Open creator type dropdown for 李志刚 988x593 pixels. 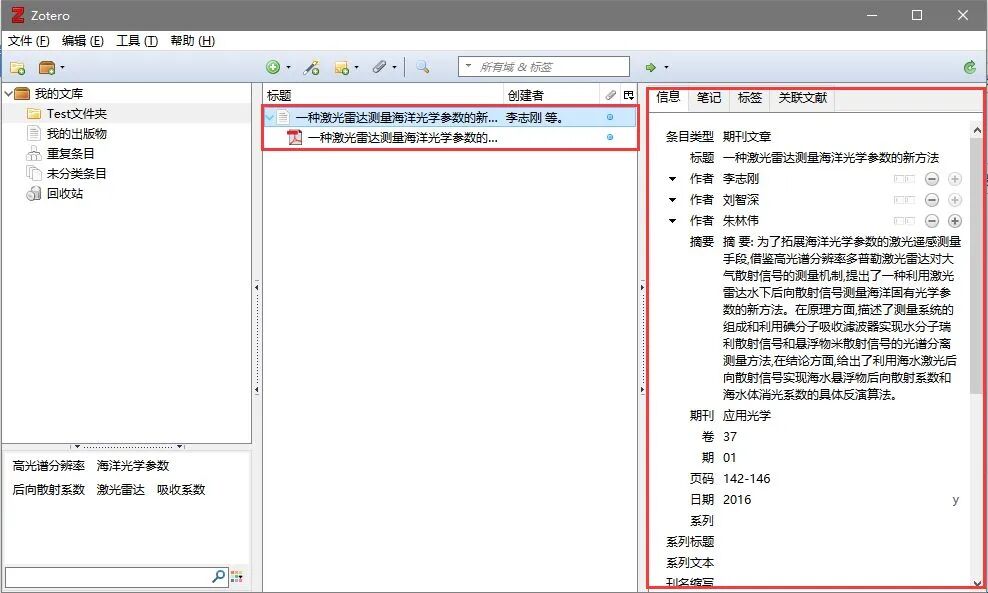672,179
